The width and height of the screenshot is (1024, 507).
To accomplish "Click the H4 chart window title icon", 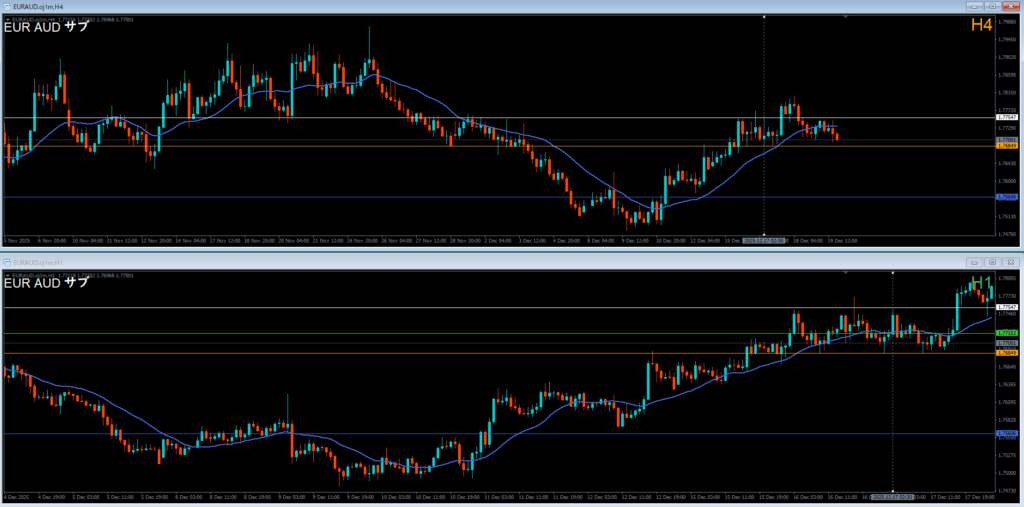I will 8,6.
